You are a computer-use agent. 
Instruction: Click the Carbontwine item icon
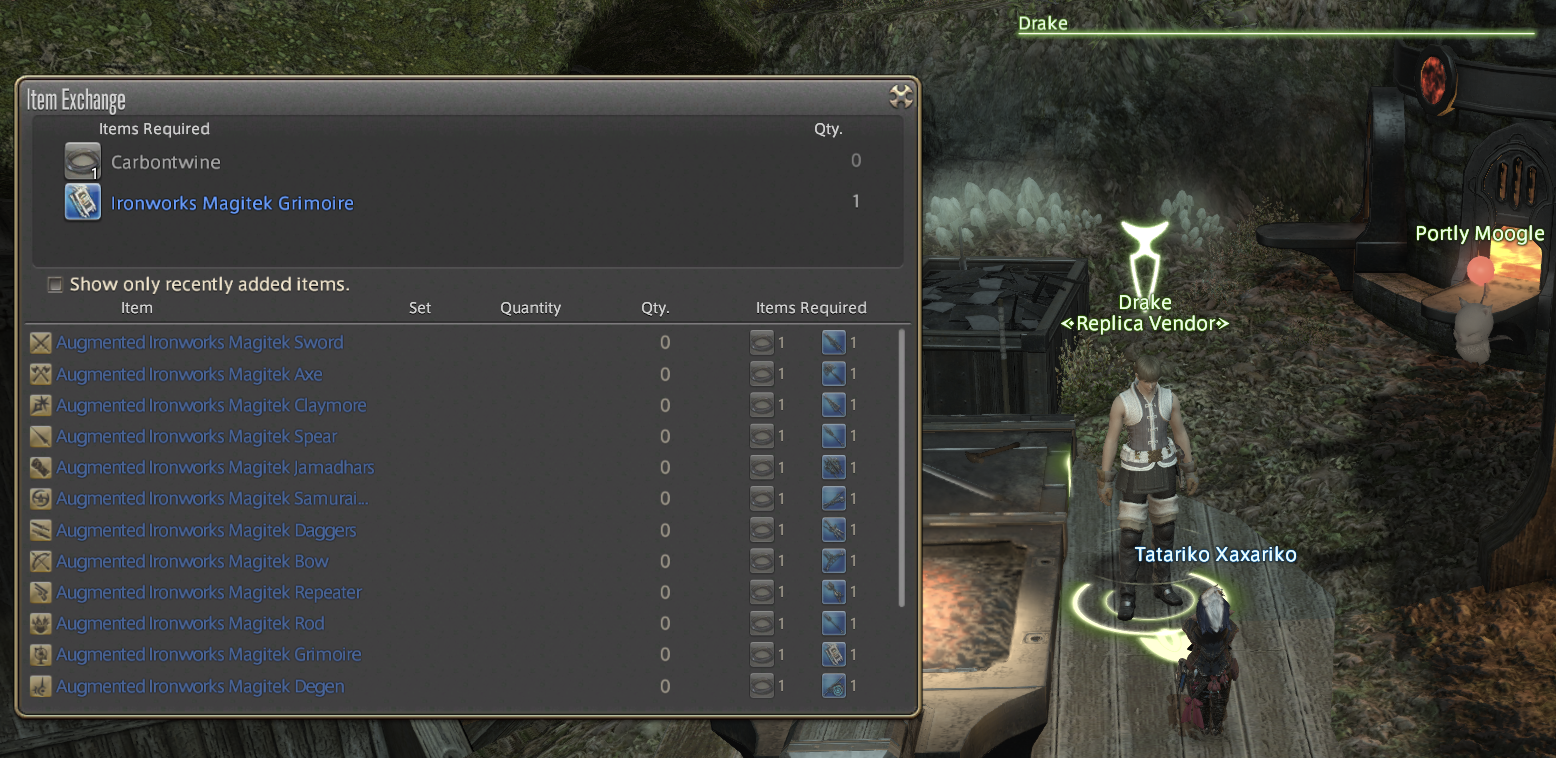[x=82, y=161]
